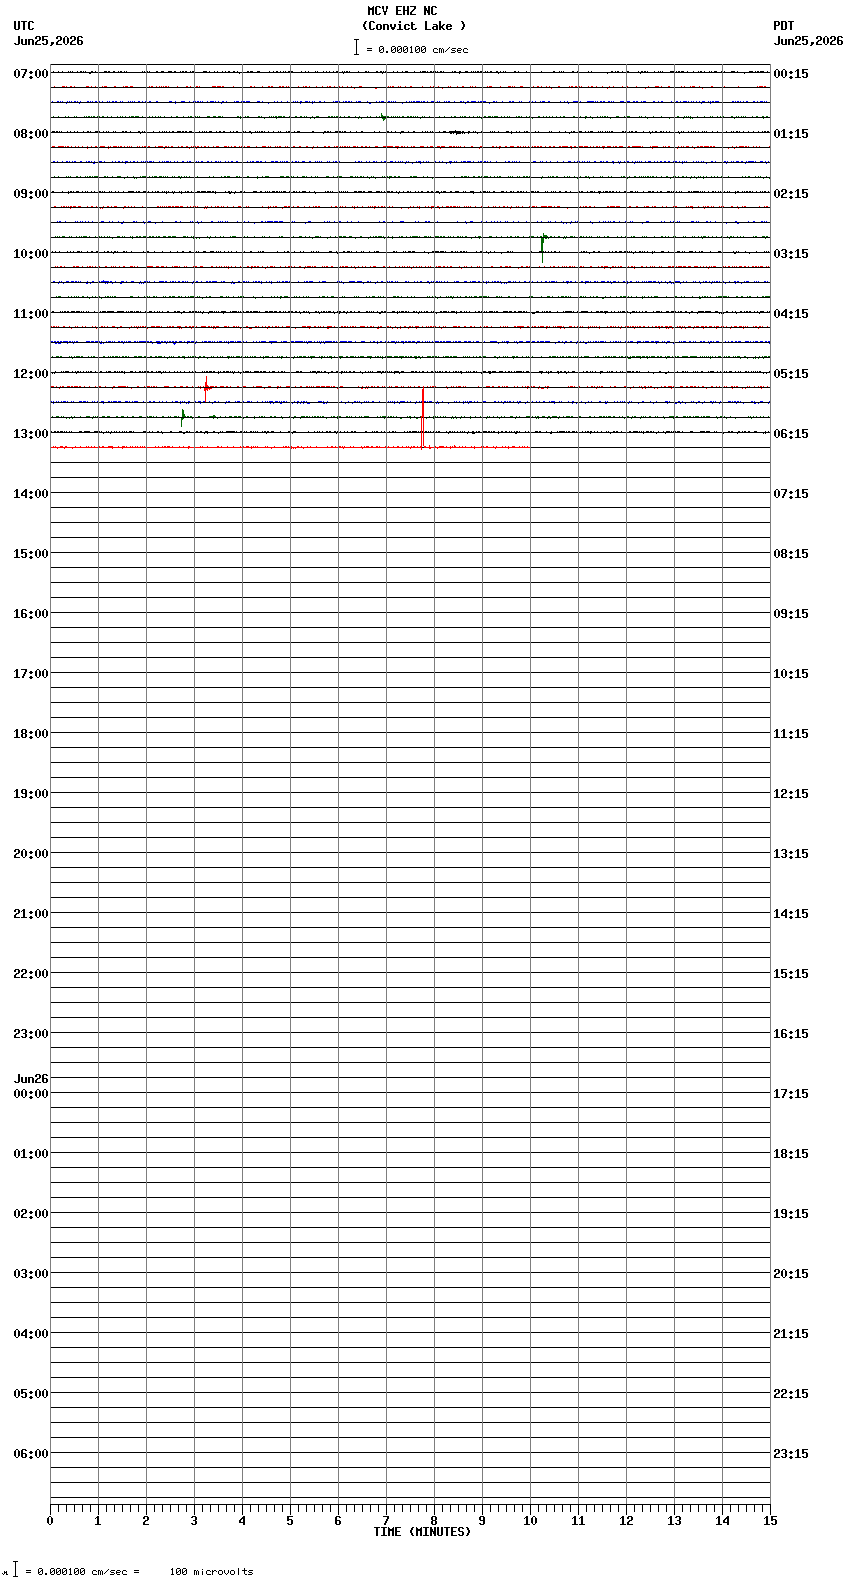Viewport: 850px width, 1584px height.
Task: Click the '00:15' PDT time label
Action: tap(791, 74)
